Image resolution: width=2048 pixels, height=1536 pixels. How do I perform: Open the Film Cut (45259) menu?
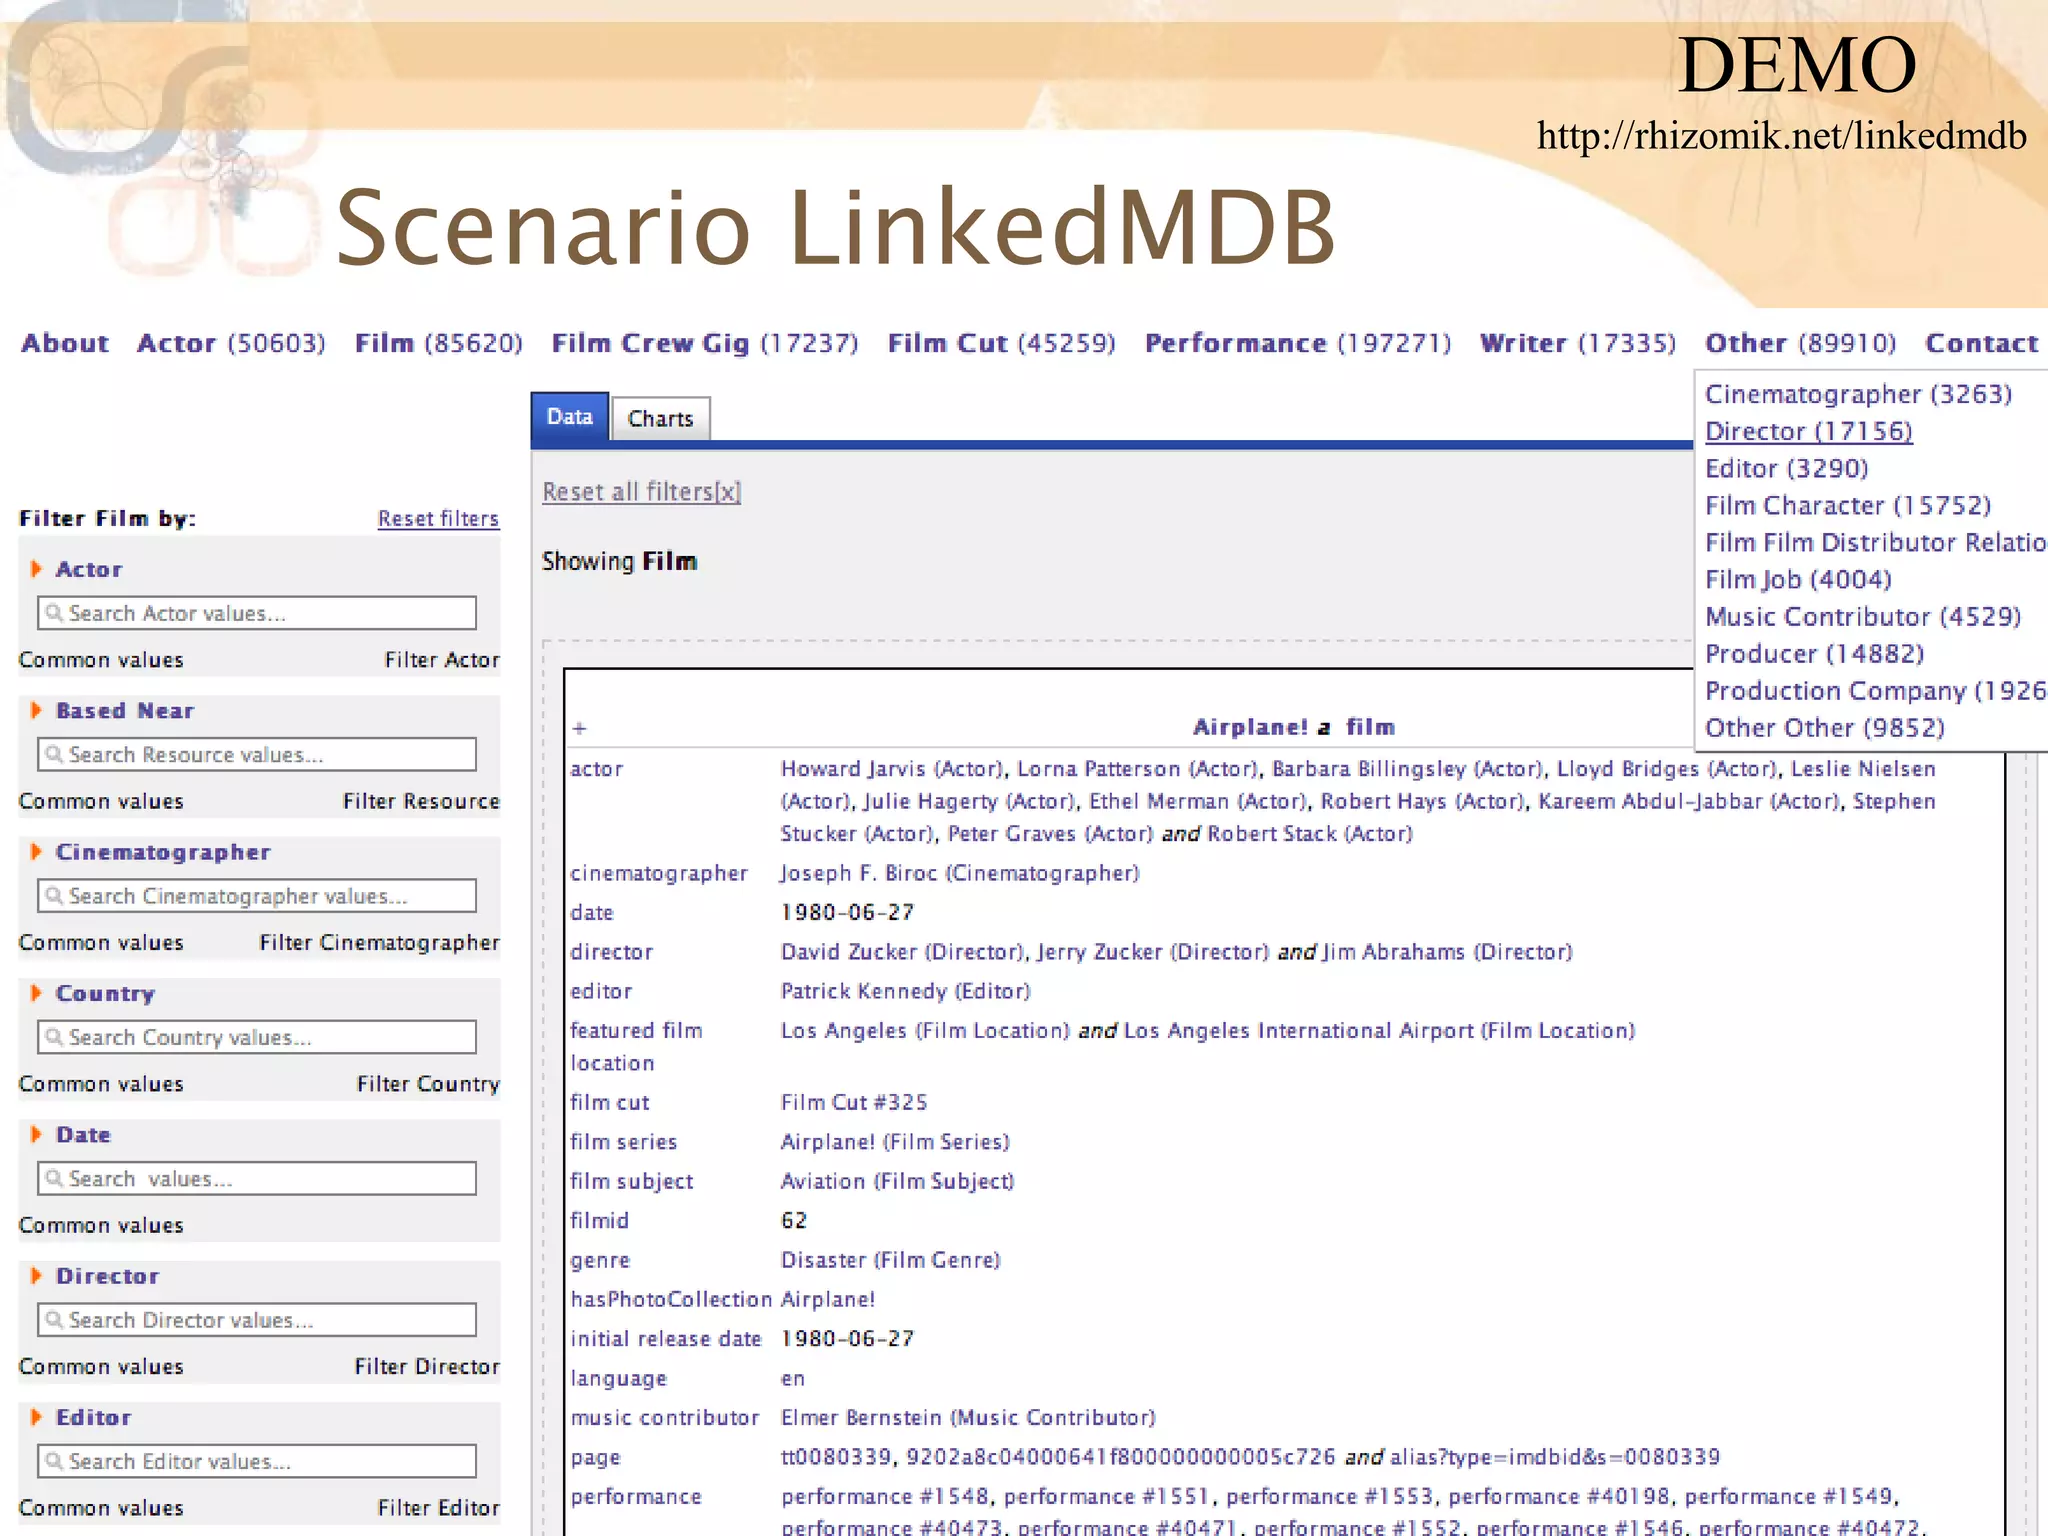click(x=1001, y=343)
